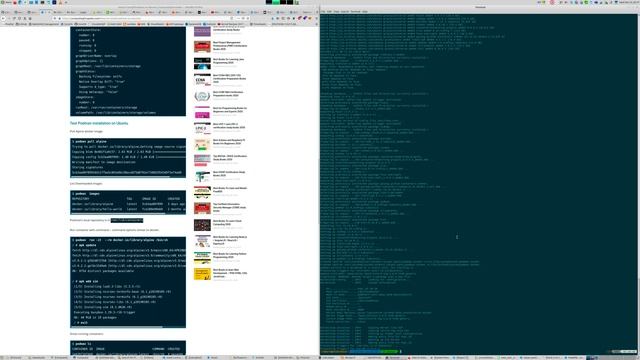Click the Node.js / AngularJS / ReactJS books thumbnail
This screenshot has height=360, width=640.
click(x=202, y=241)
